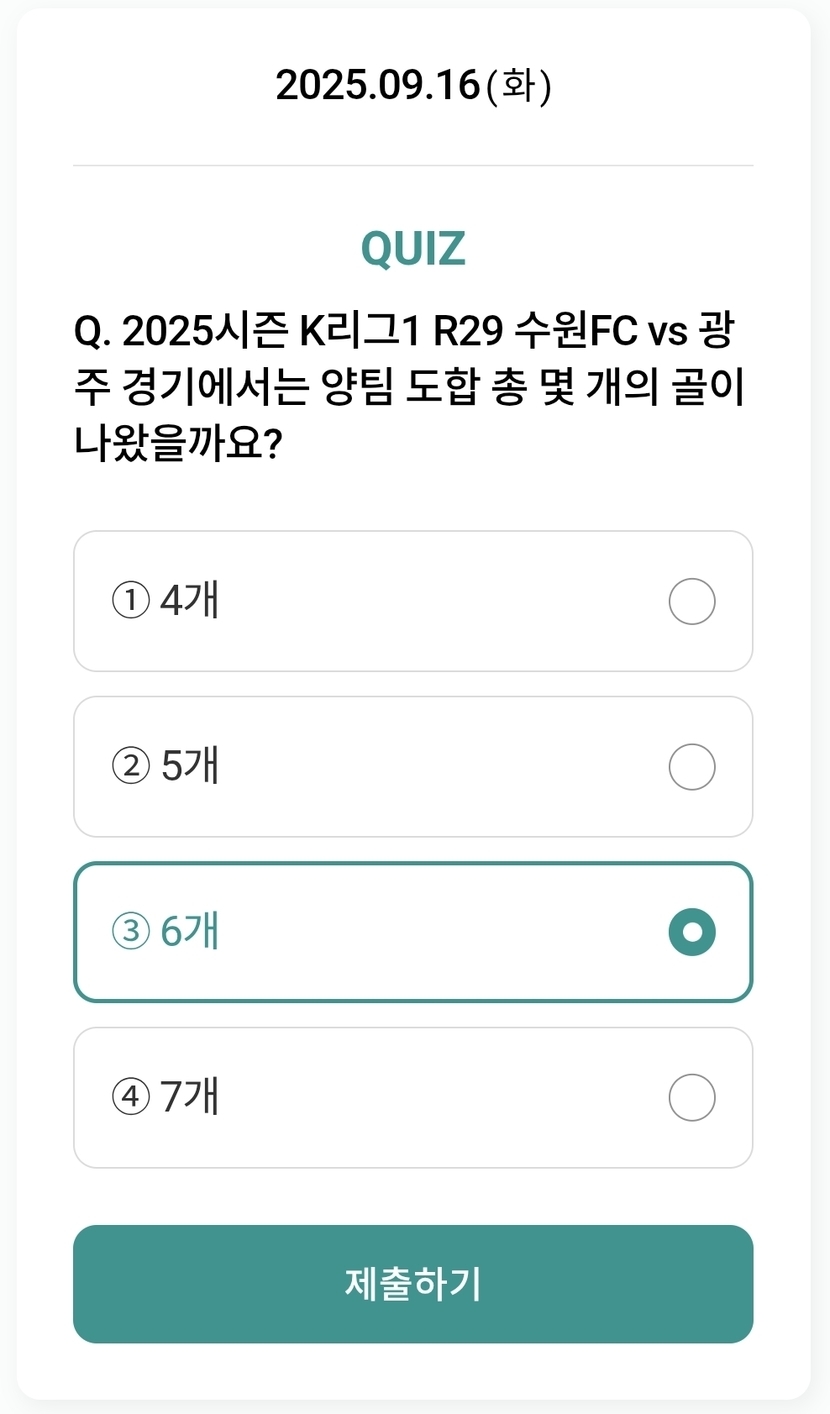Select the radio button for 5개
Image resolution: width=830 pixels, height=1414 pixels.
(691, 767)
